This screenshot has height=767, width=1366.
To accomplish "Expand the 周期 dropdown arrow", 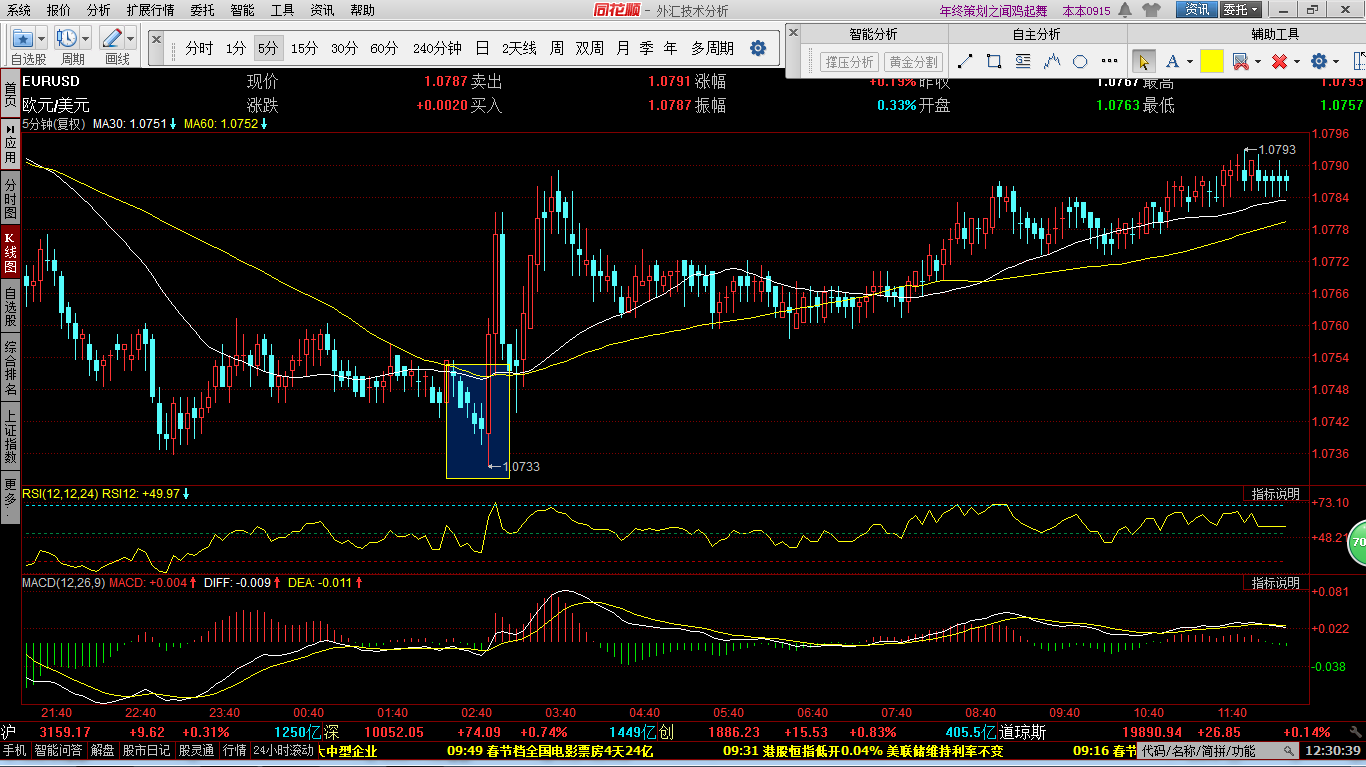I will pyautogui.click(x=85, y=39).
